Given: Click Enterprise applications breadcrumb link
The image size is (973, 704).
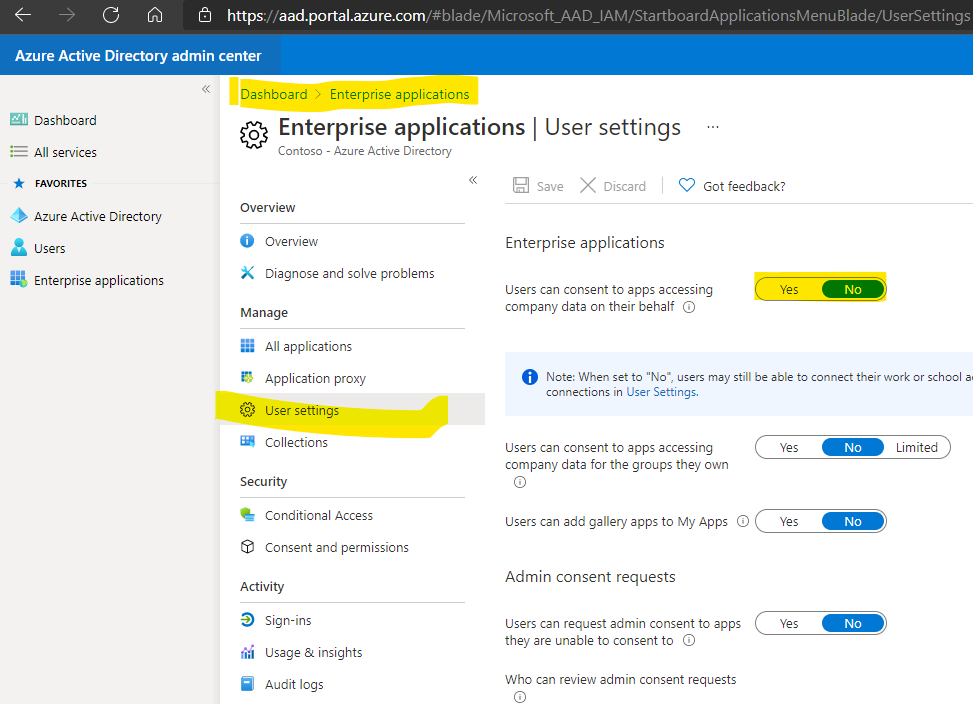Looking at the screenshot, I should click(400, 94).
